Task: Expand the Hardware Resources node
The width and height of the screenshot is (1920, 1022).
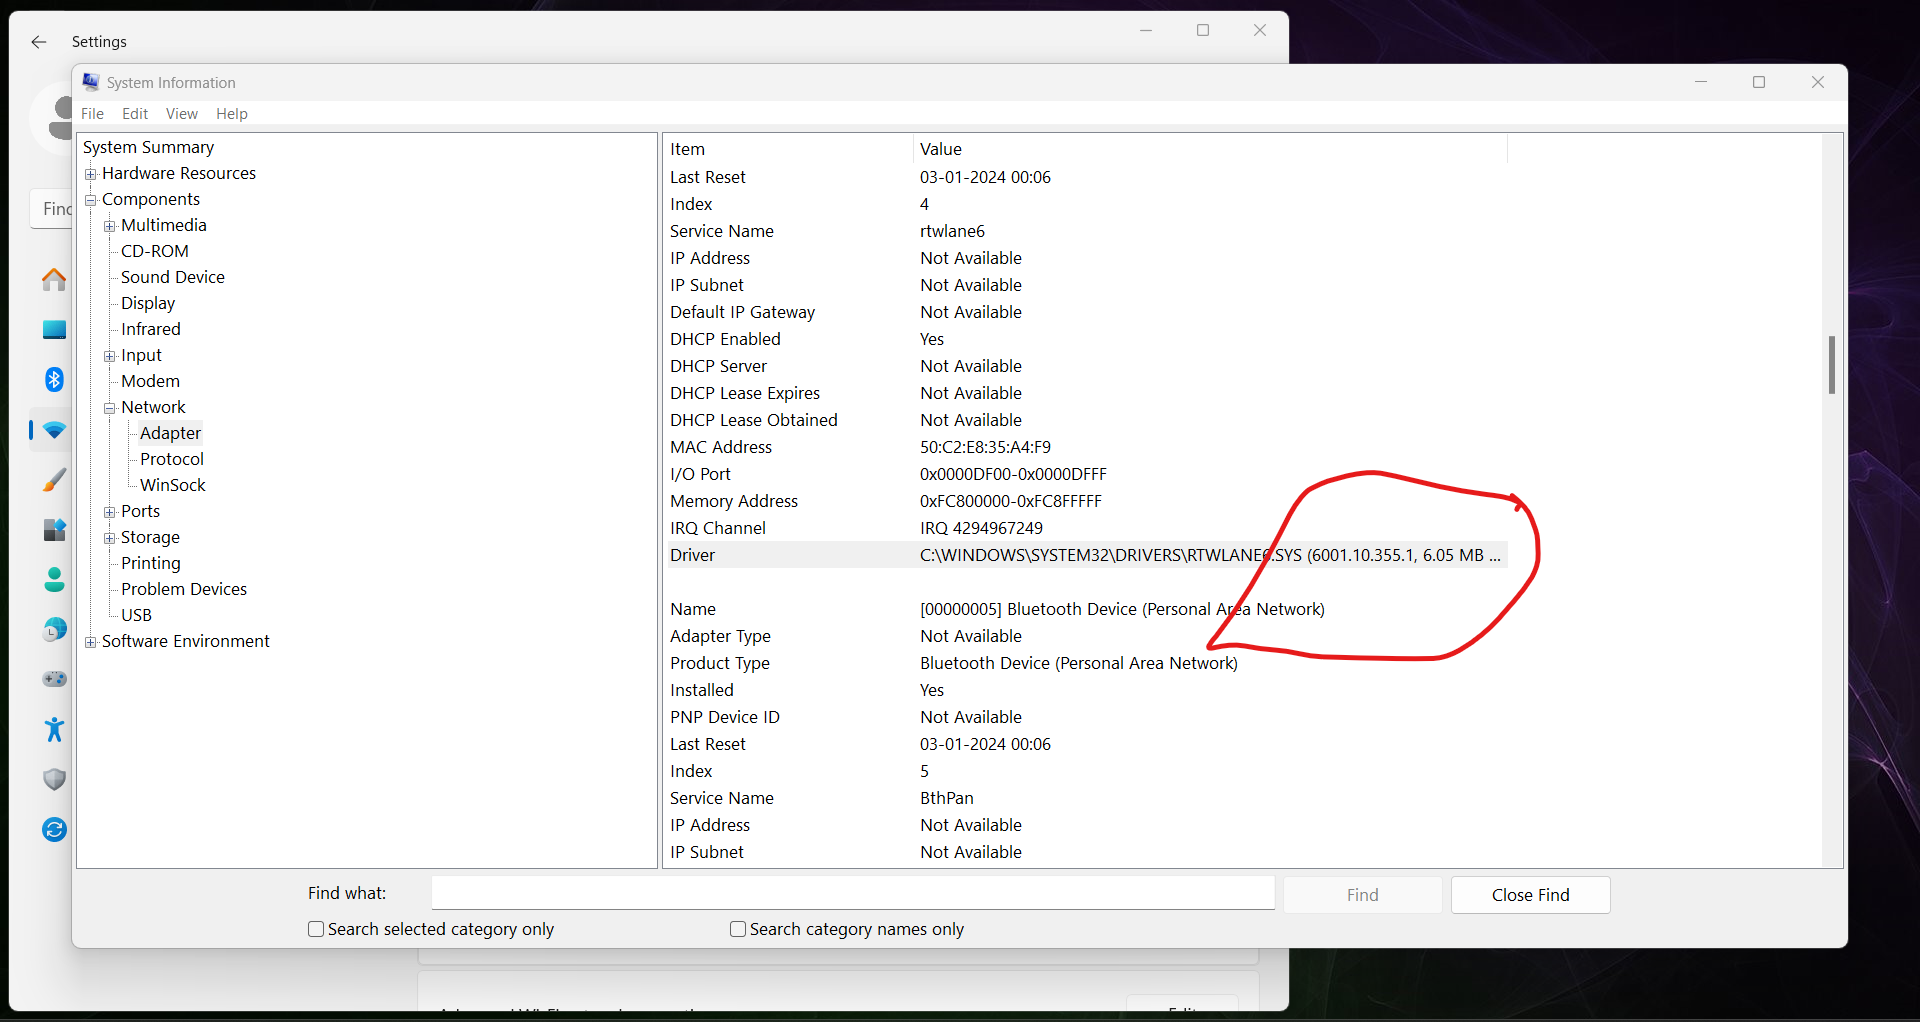Action: pos(91,173)
